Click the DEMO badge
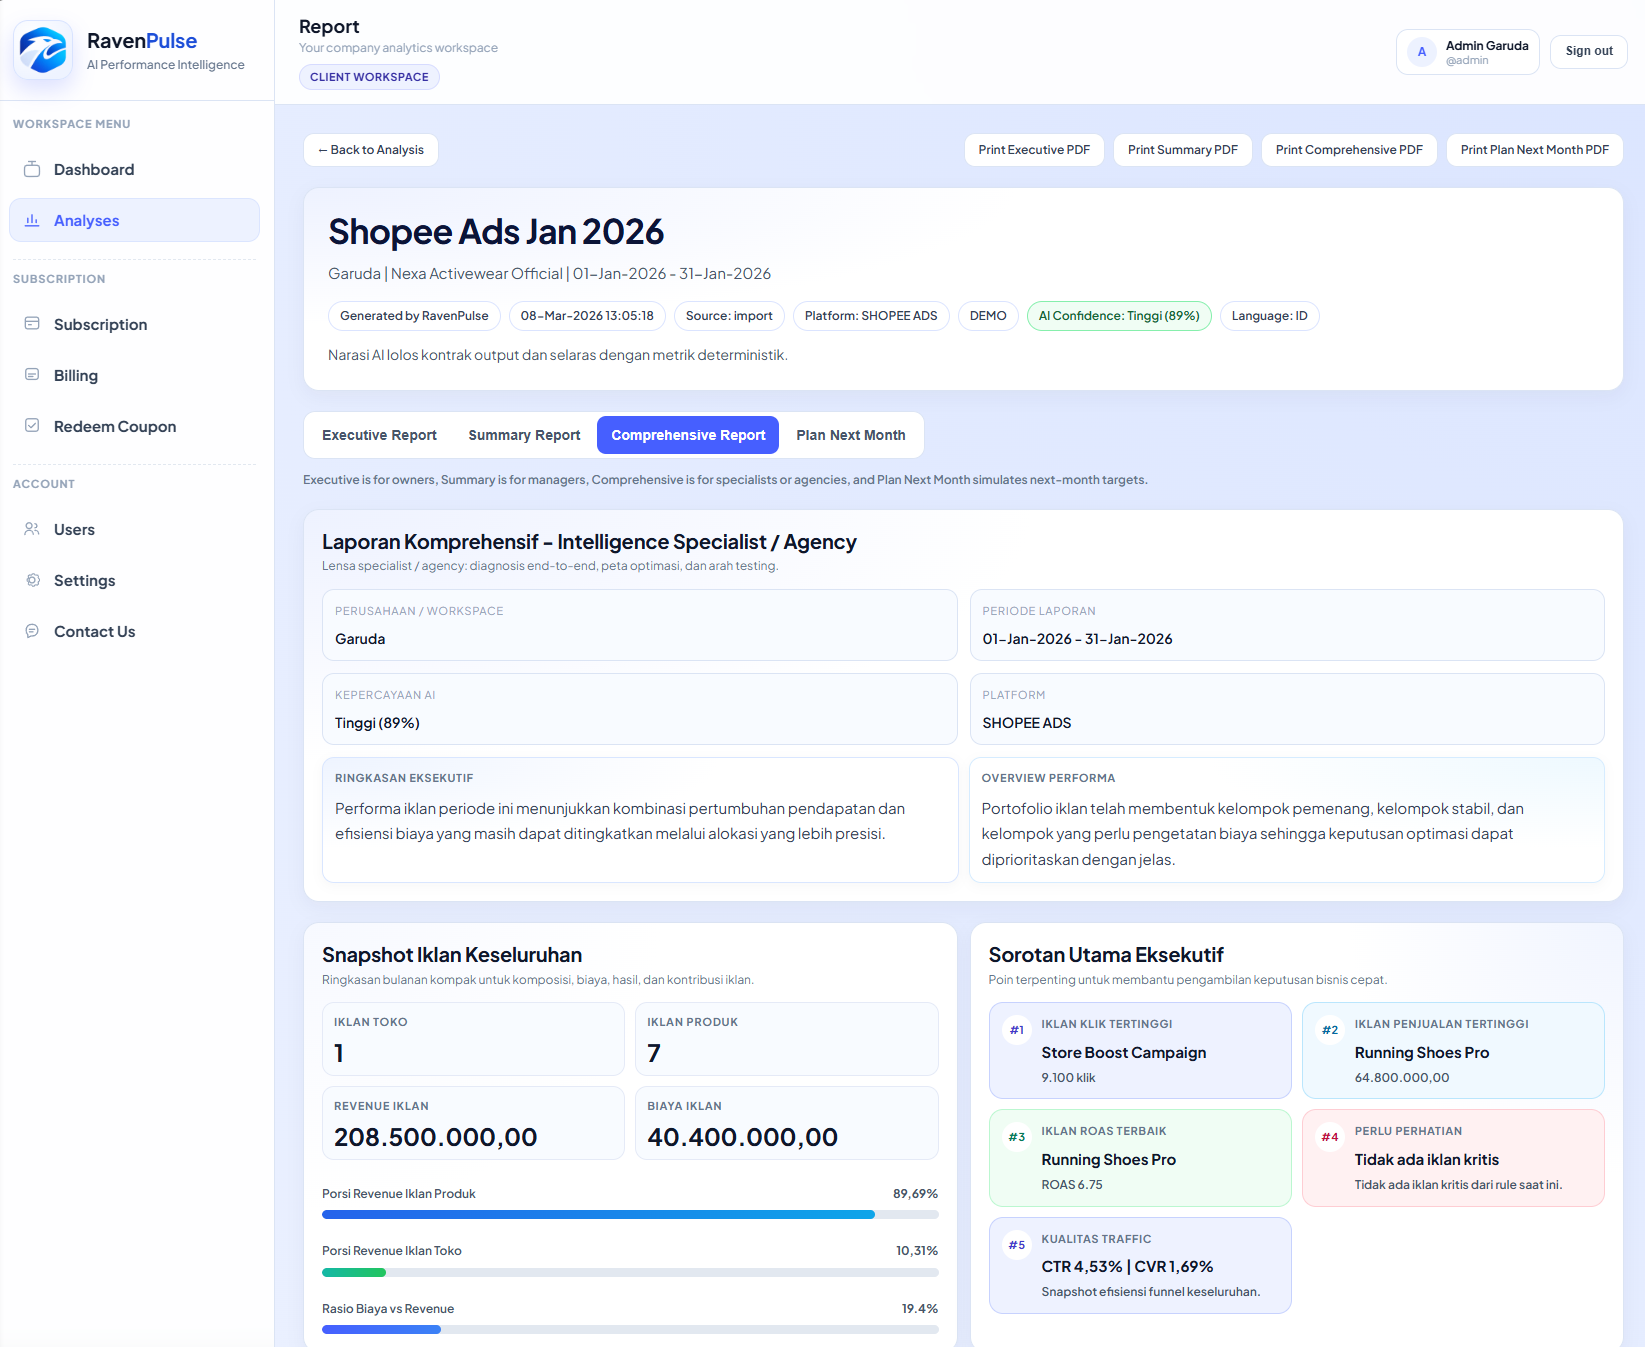The height and width of the screenshot is (1347, 1645). point(987,315)
